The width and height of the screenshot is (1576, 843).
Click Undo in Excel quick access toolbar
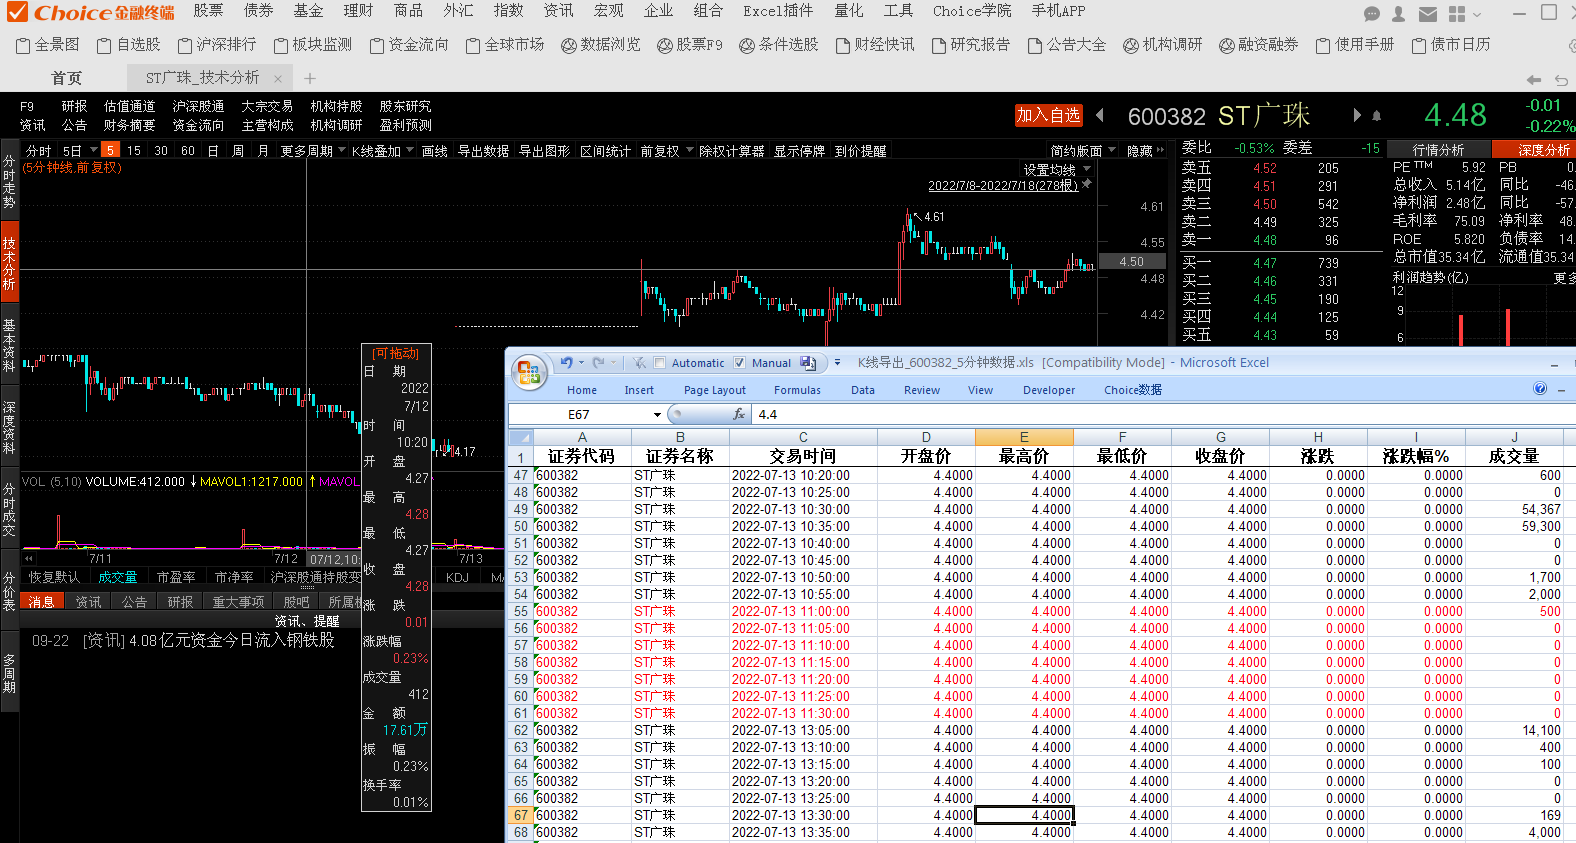(566, 363)
